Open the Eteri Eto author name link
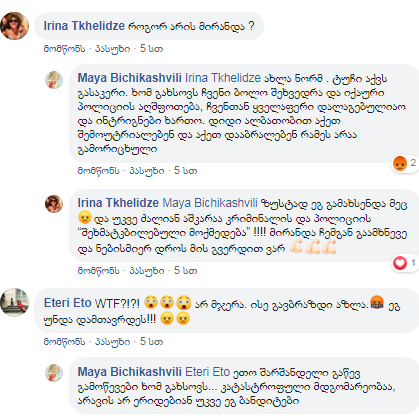Viewport: 419px width, 416px height. pos(68,303)
